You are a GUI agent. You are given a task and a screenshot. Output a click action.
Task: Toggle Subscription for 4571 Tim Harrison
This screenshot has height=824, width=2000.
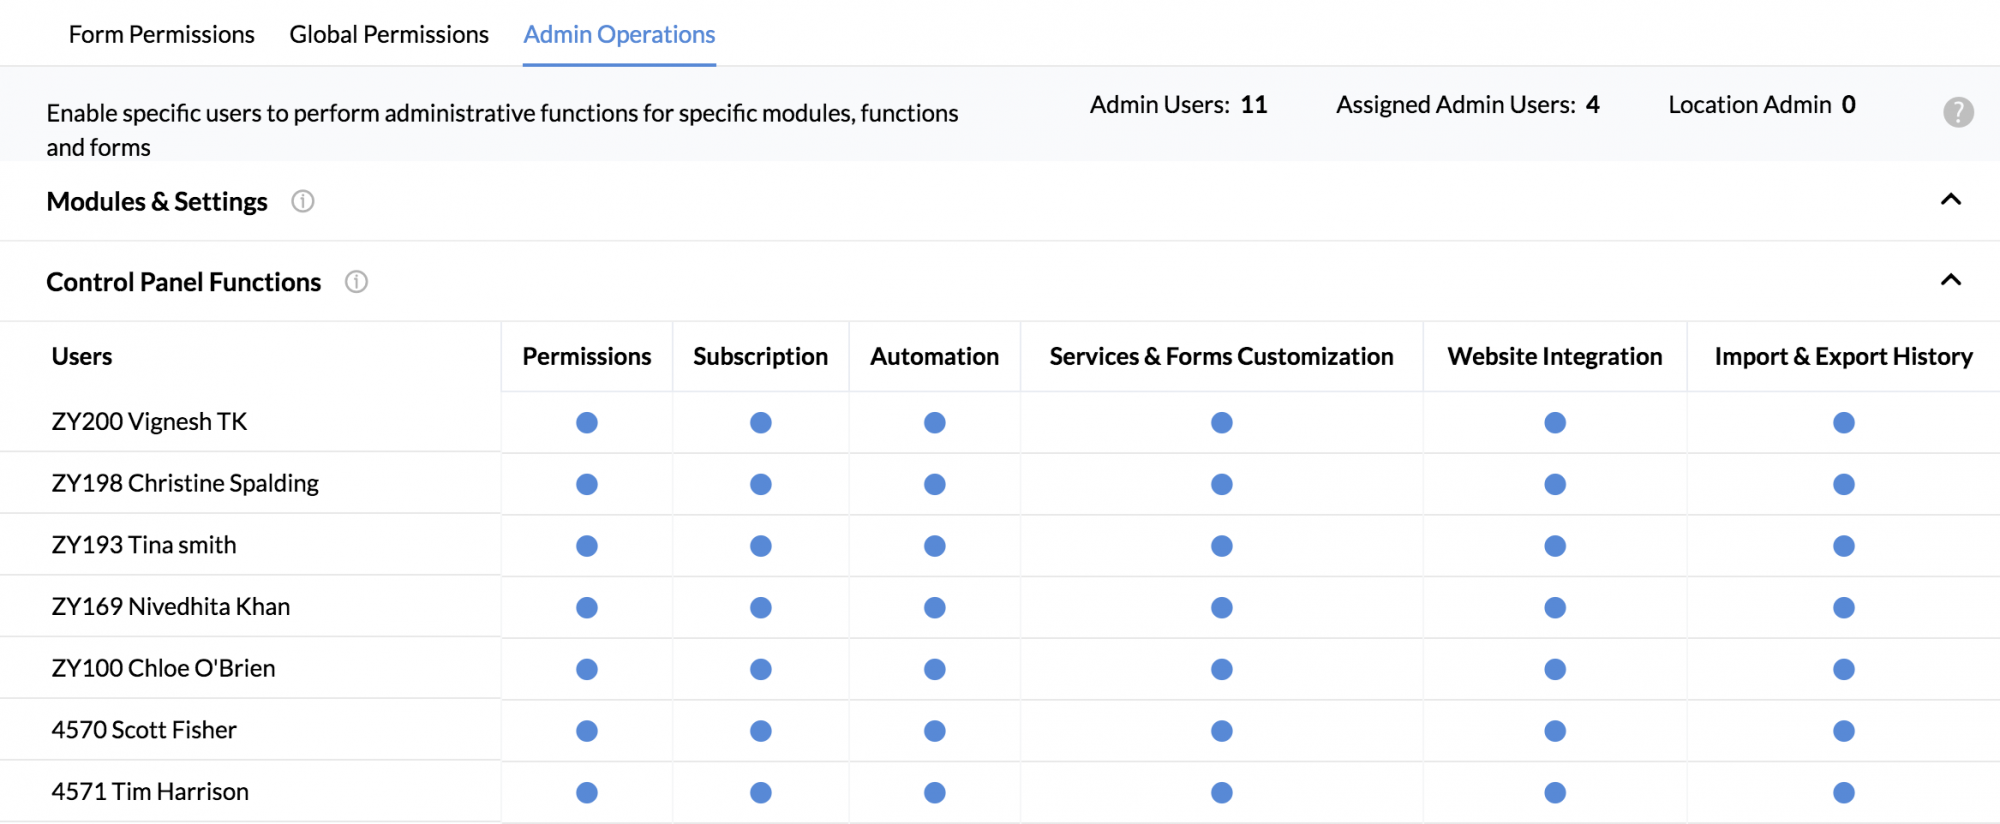[x=761, y=793]
